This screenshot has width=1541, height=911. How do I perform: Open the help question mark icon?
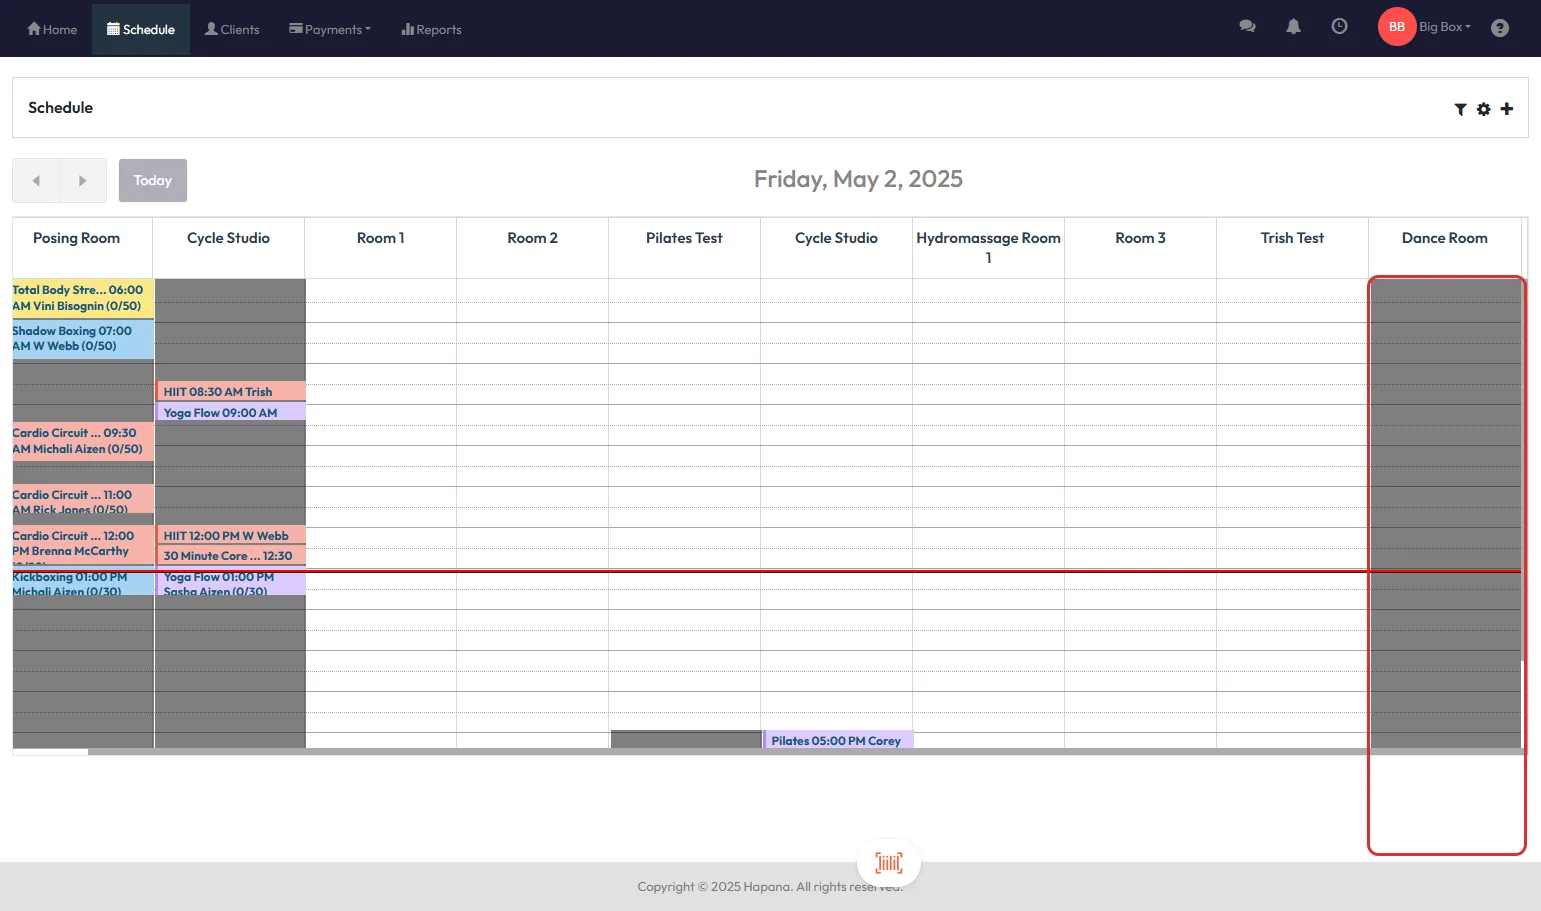(x=1499, y=28)
